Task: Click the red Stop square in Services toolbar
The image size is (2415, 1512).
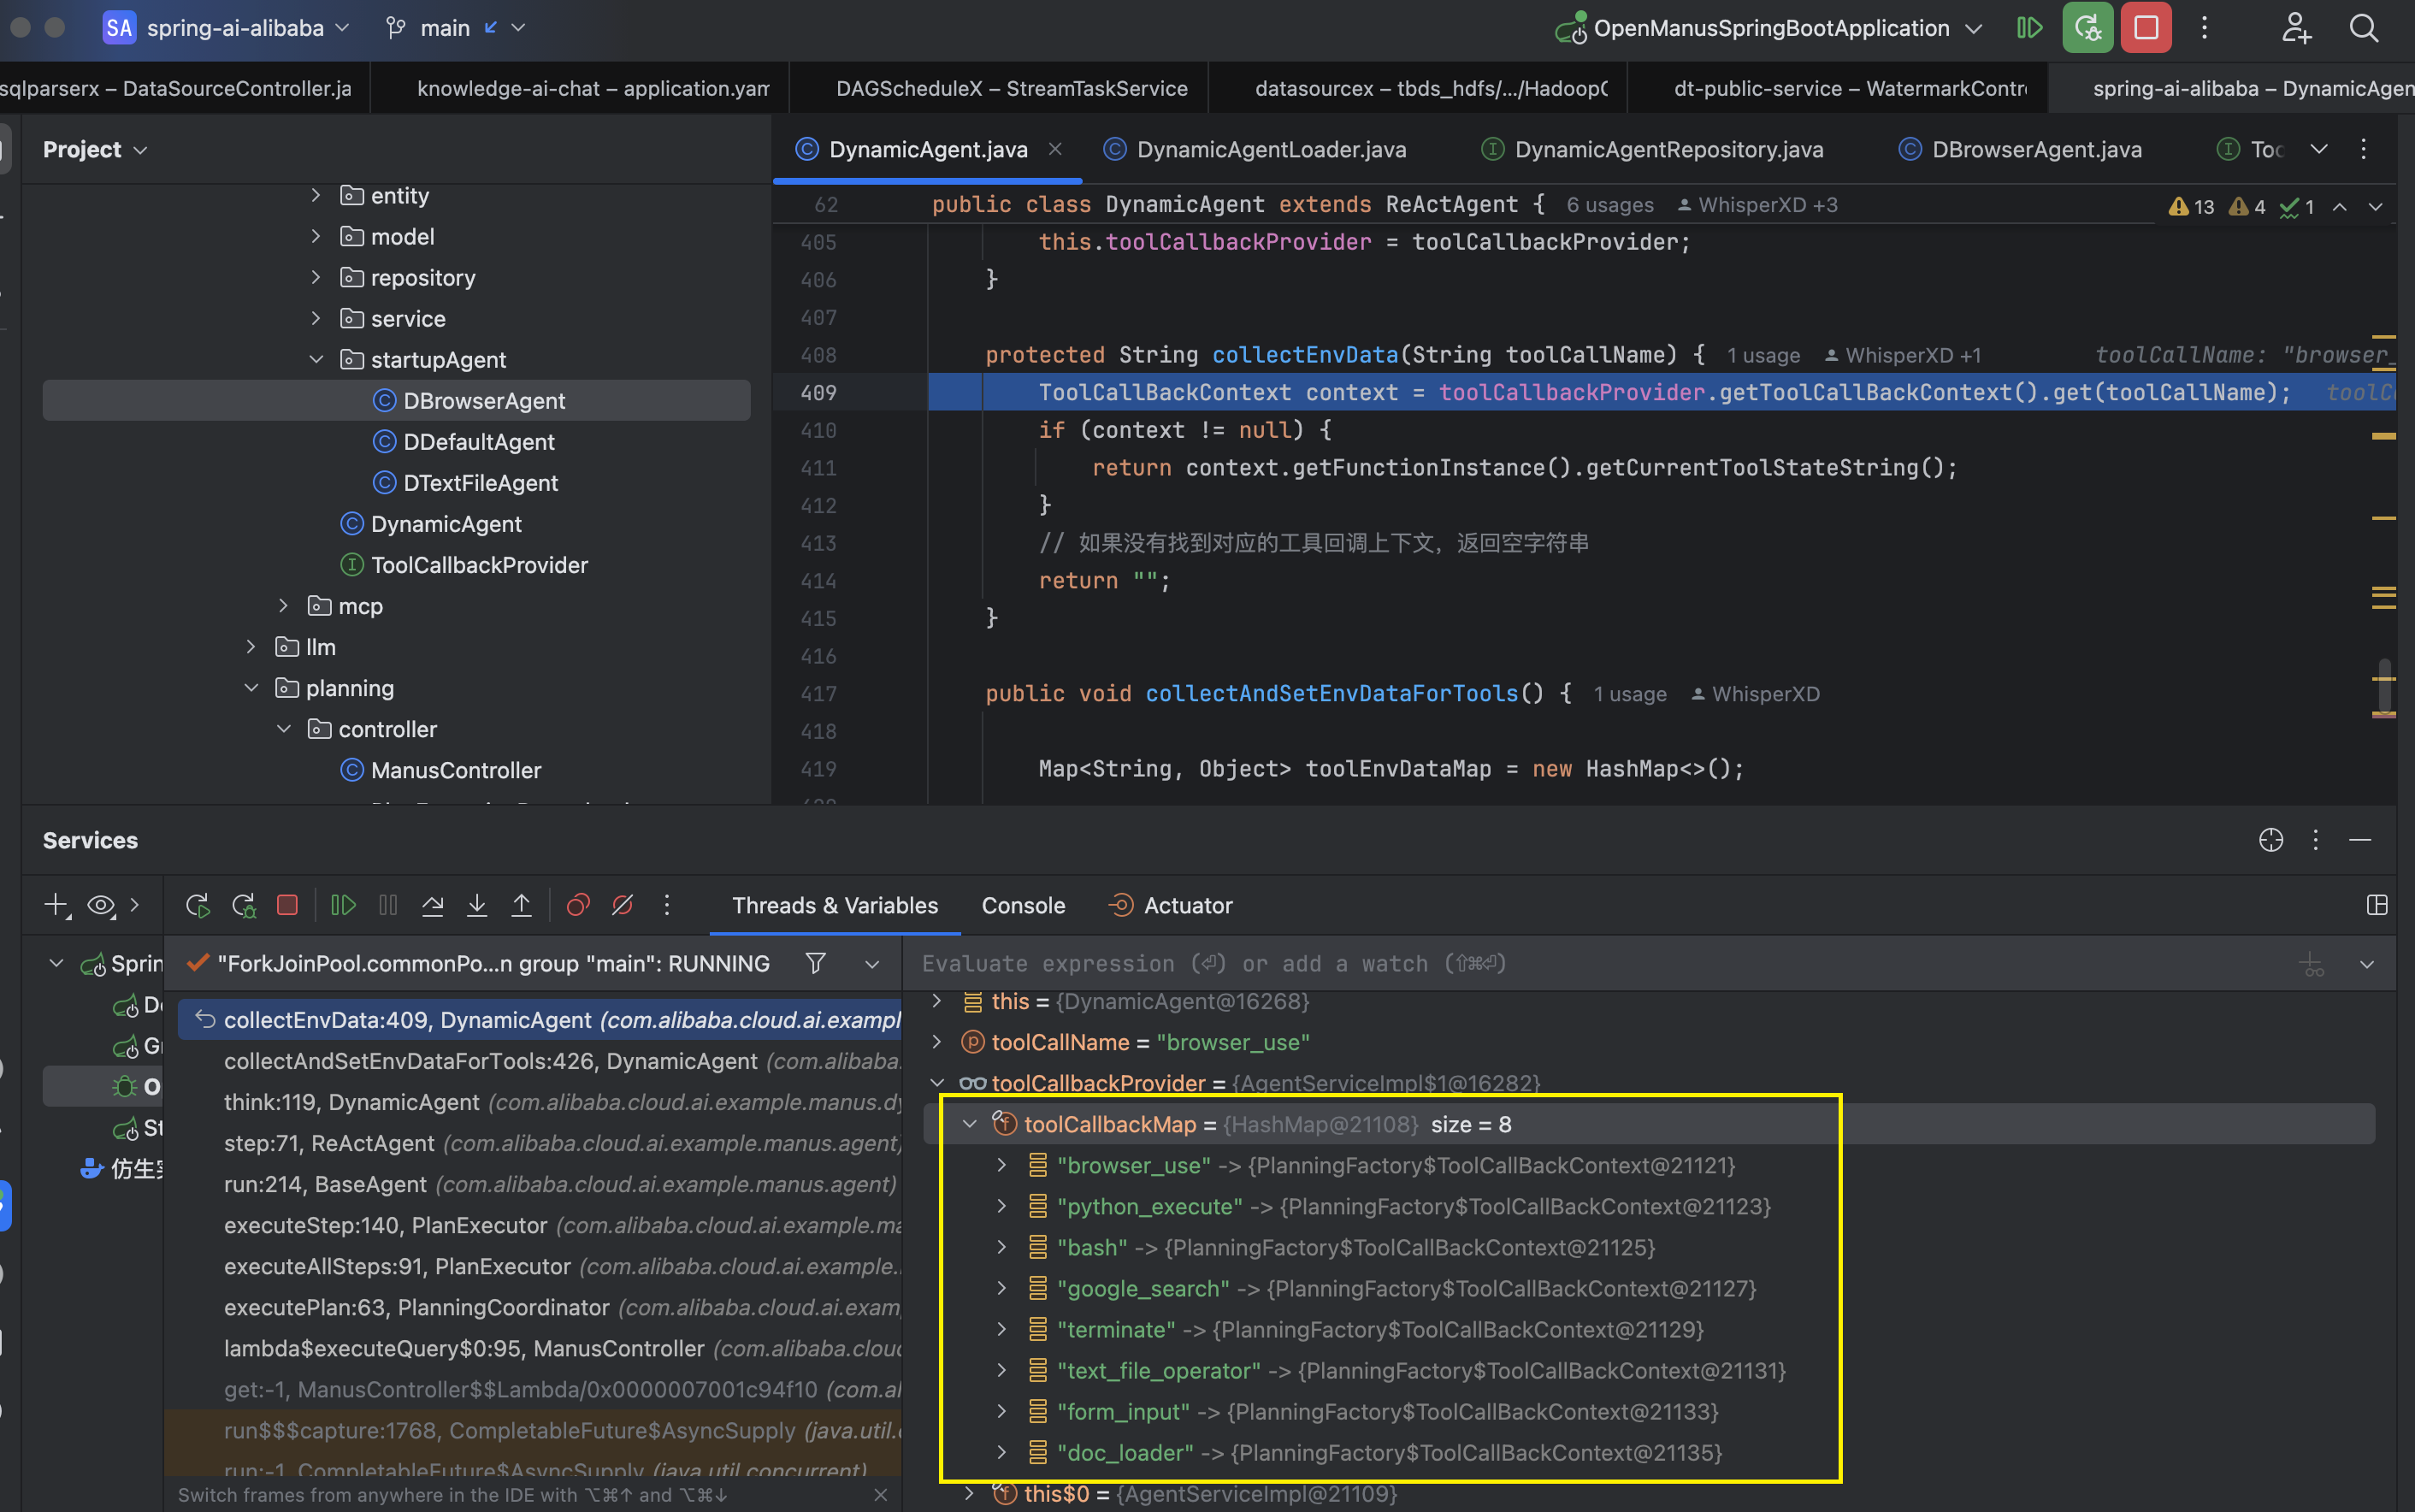Action: pyautogui.click(x=287, y=905)
